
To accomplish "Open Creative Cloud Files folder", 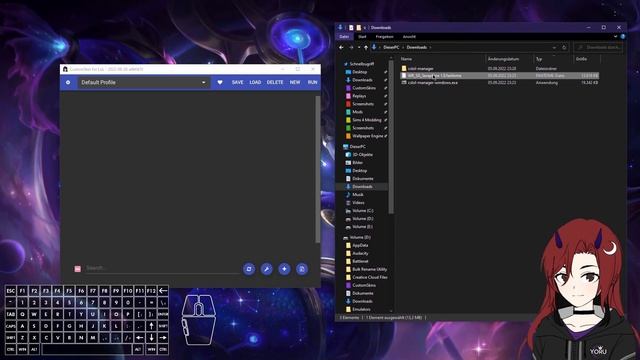I will point(370,277).
